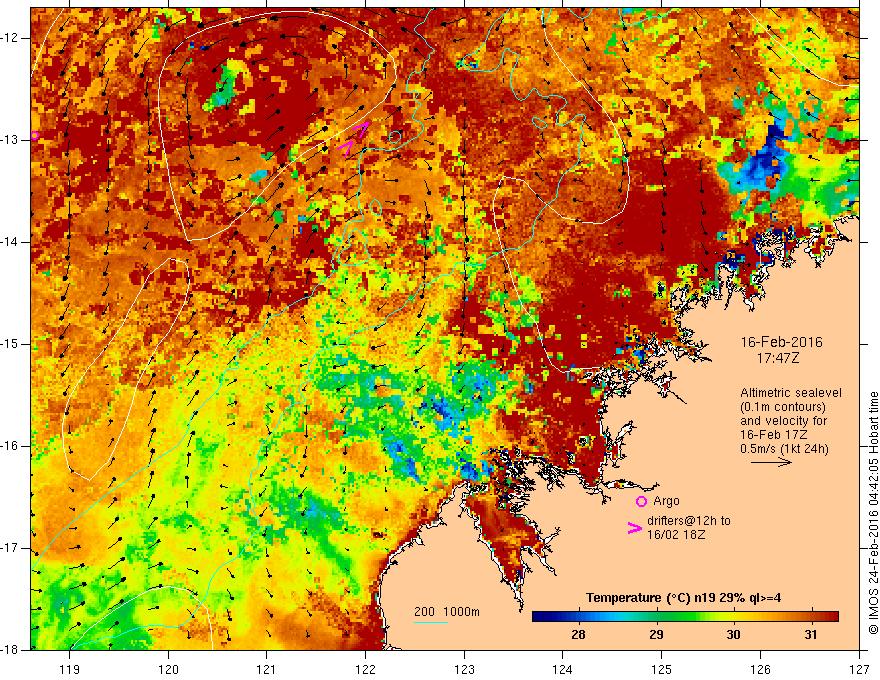The height and width of the screenshot is (680, 880).
Task: Click the green cool patch near 120.6E -12.5
Action: [227, 87]
